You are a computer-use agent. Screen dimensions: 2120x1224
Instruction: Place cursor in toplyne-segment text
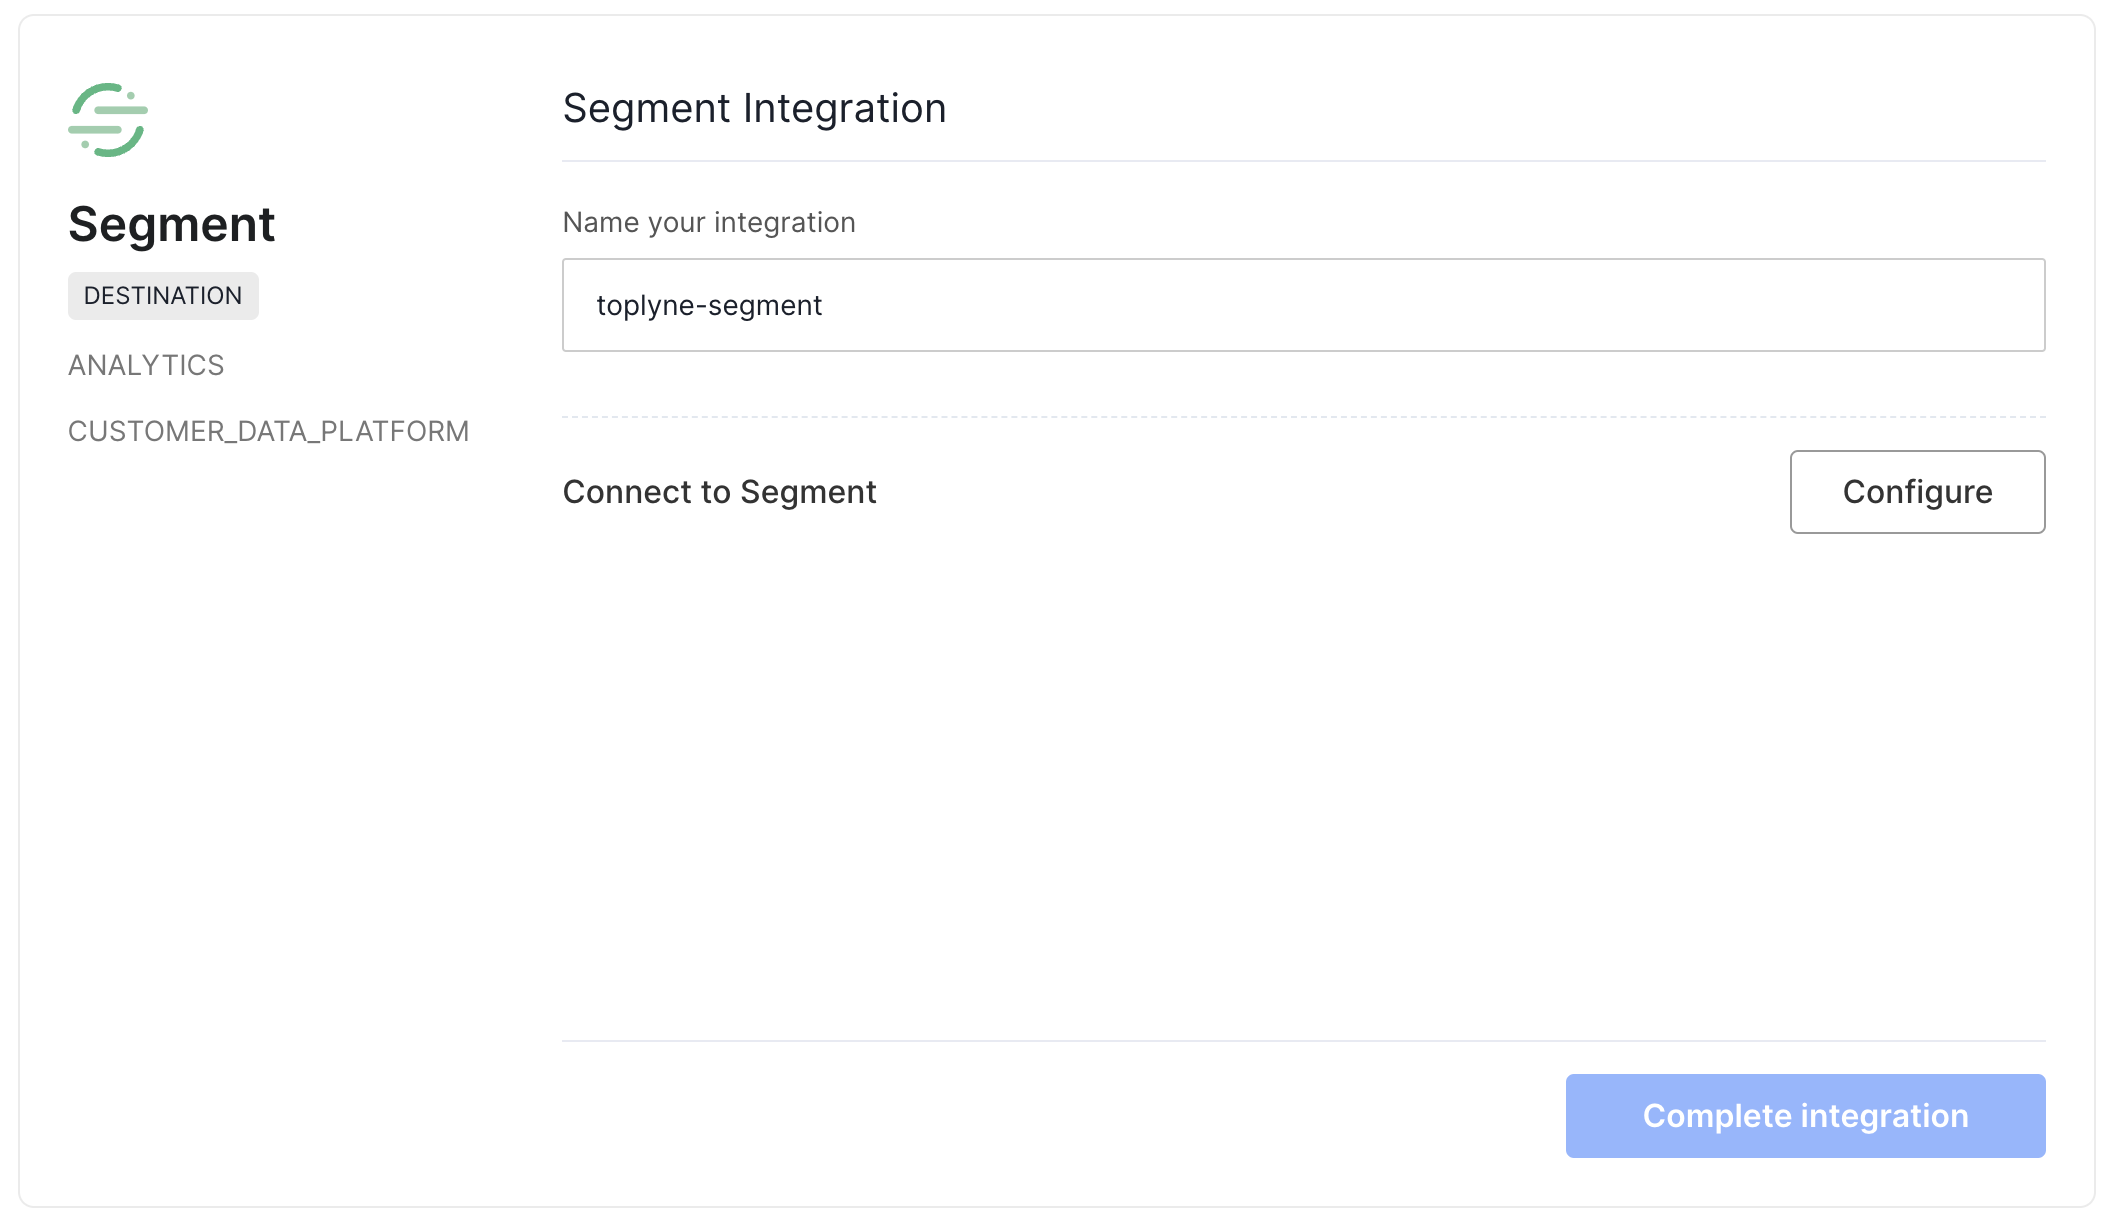coord(708,305)
